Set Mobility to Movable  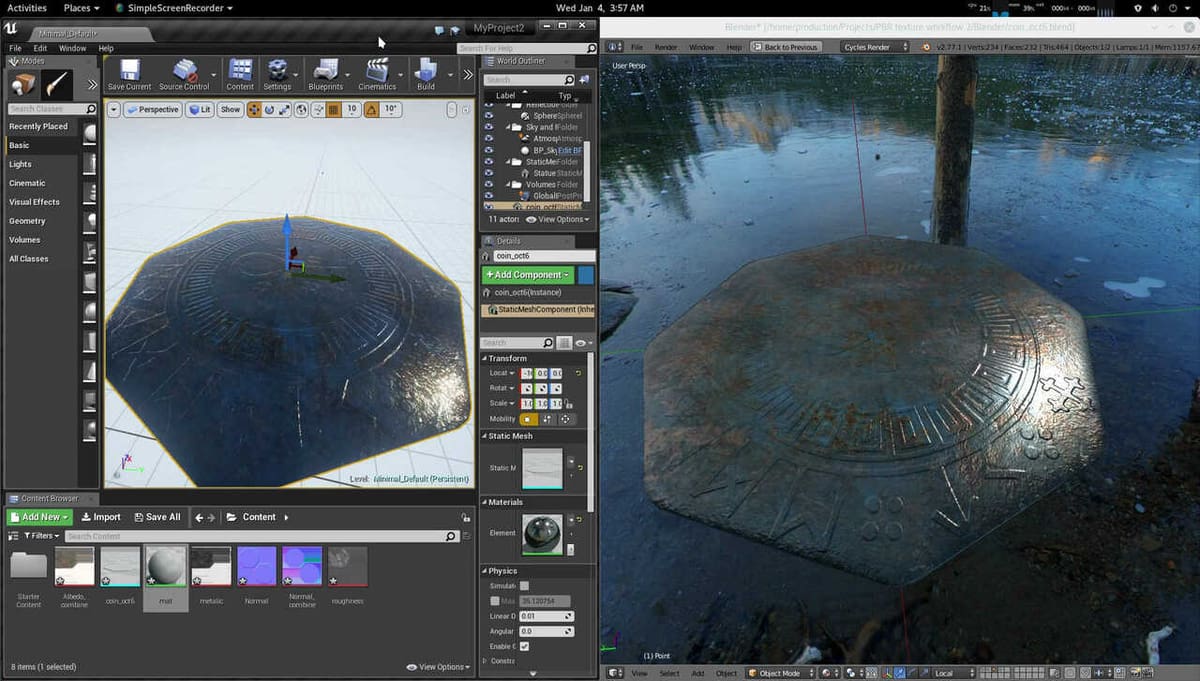click(x=566, y=419)
